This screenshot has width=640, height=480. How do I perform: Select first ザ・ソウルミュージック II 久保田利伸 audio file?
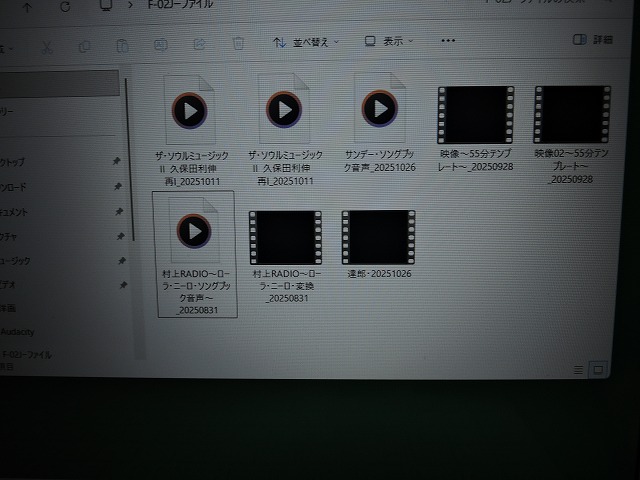[190, 110]
